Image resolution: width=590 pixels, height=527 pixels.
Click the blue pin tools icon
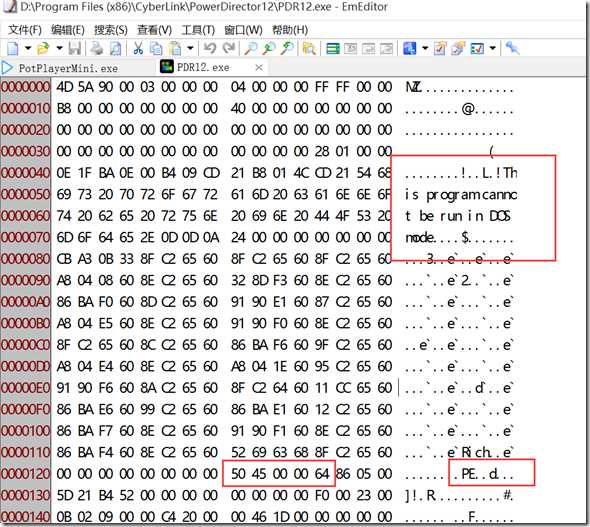[x=512, y=48]
